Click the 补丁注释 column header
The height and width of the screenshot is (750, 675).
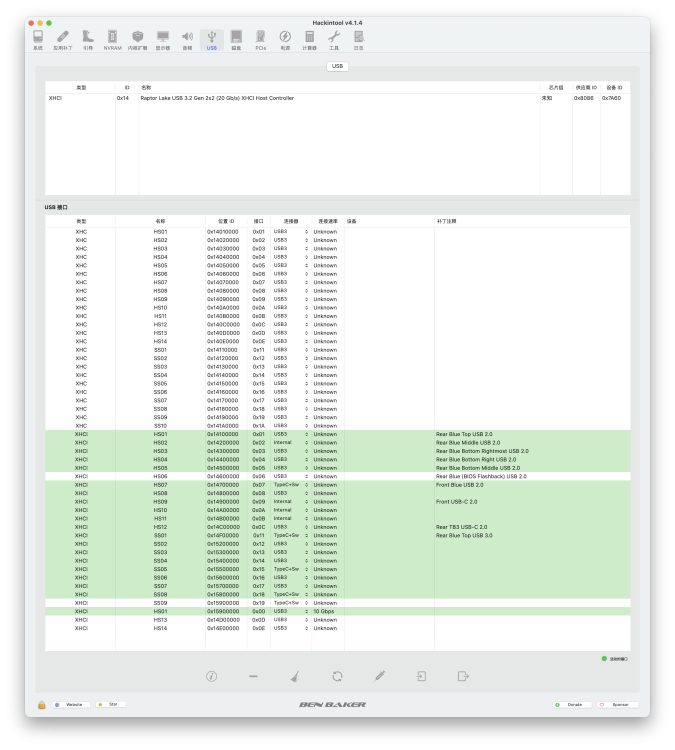click(532, 221)
